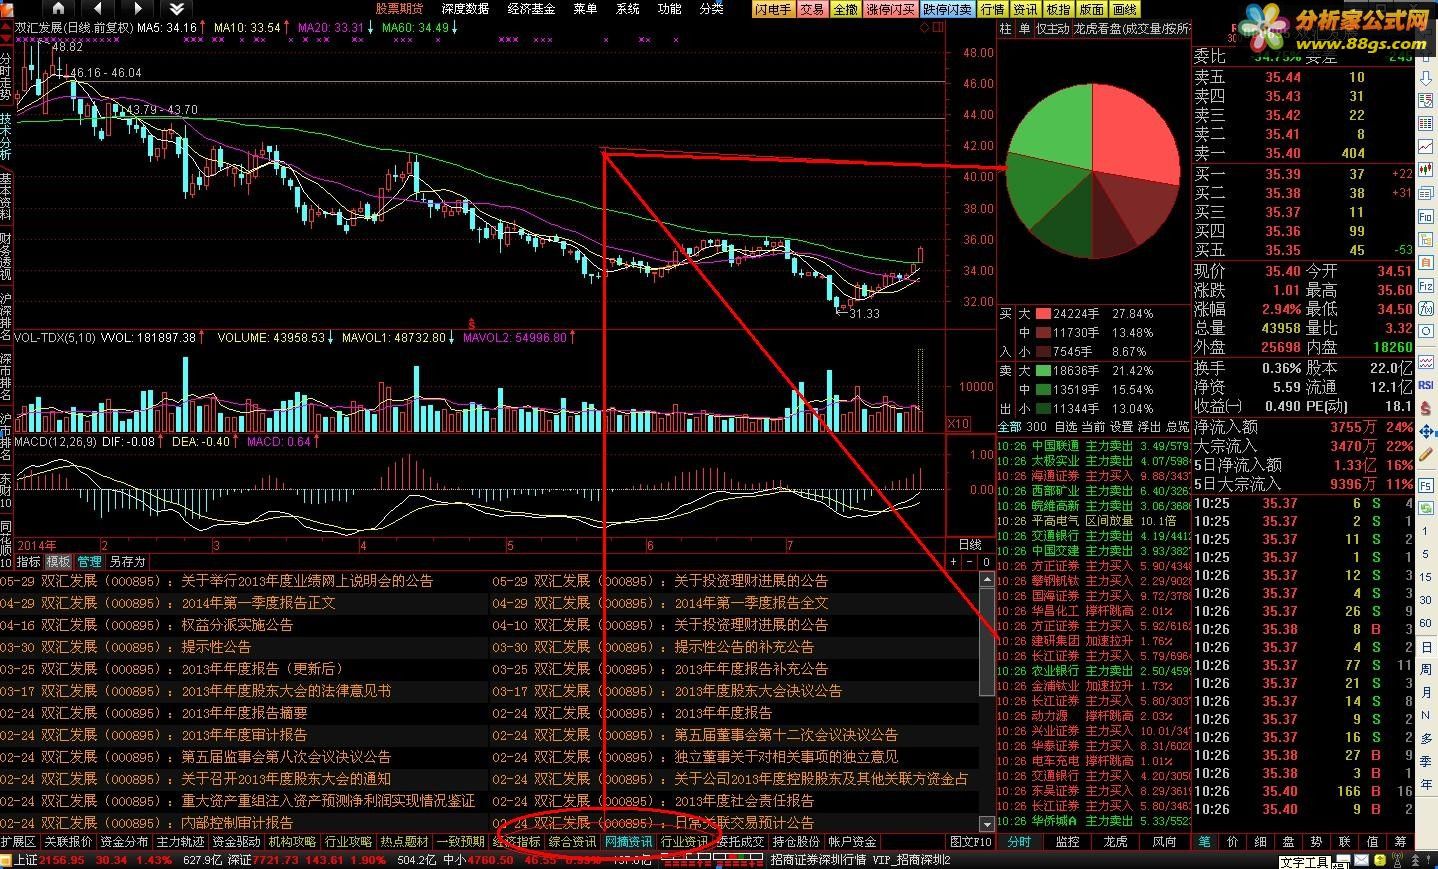Go forward with the right arrow icon

click(x=137, y=9)
